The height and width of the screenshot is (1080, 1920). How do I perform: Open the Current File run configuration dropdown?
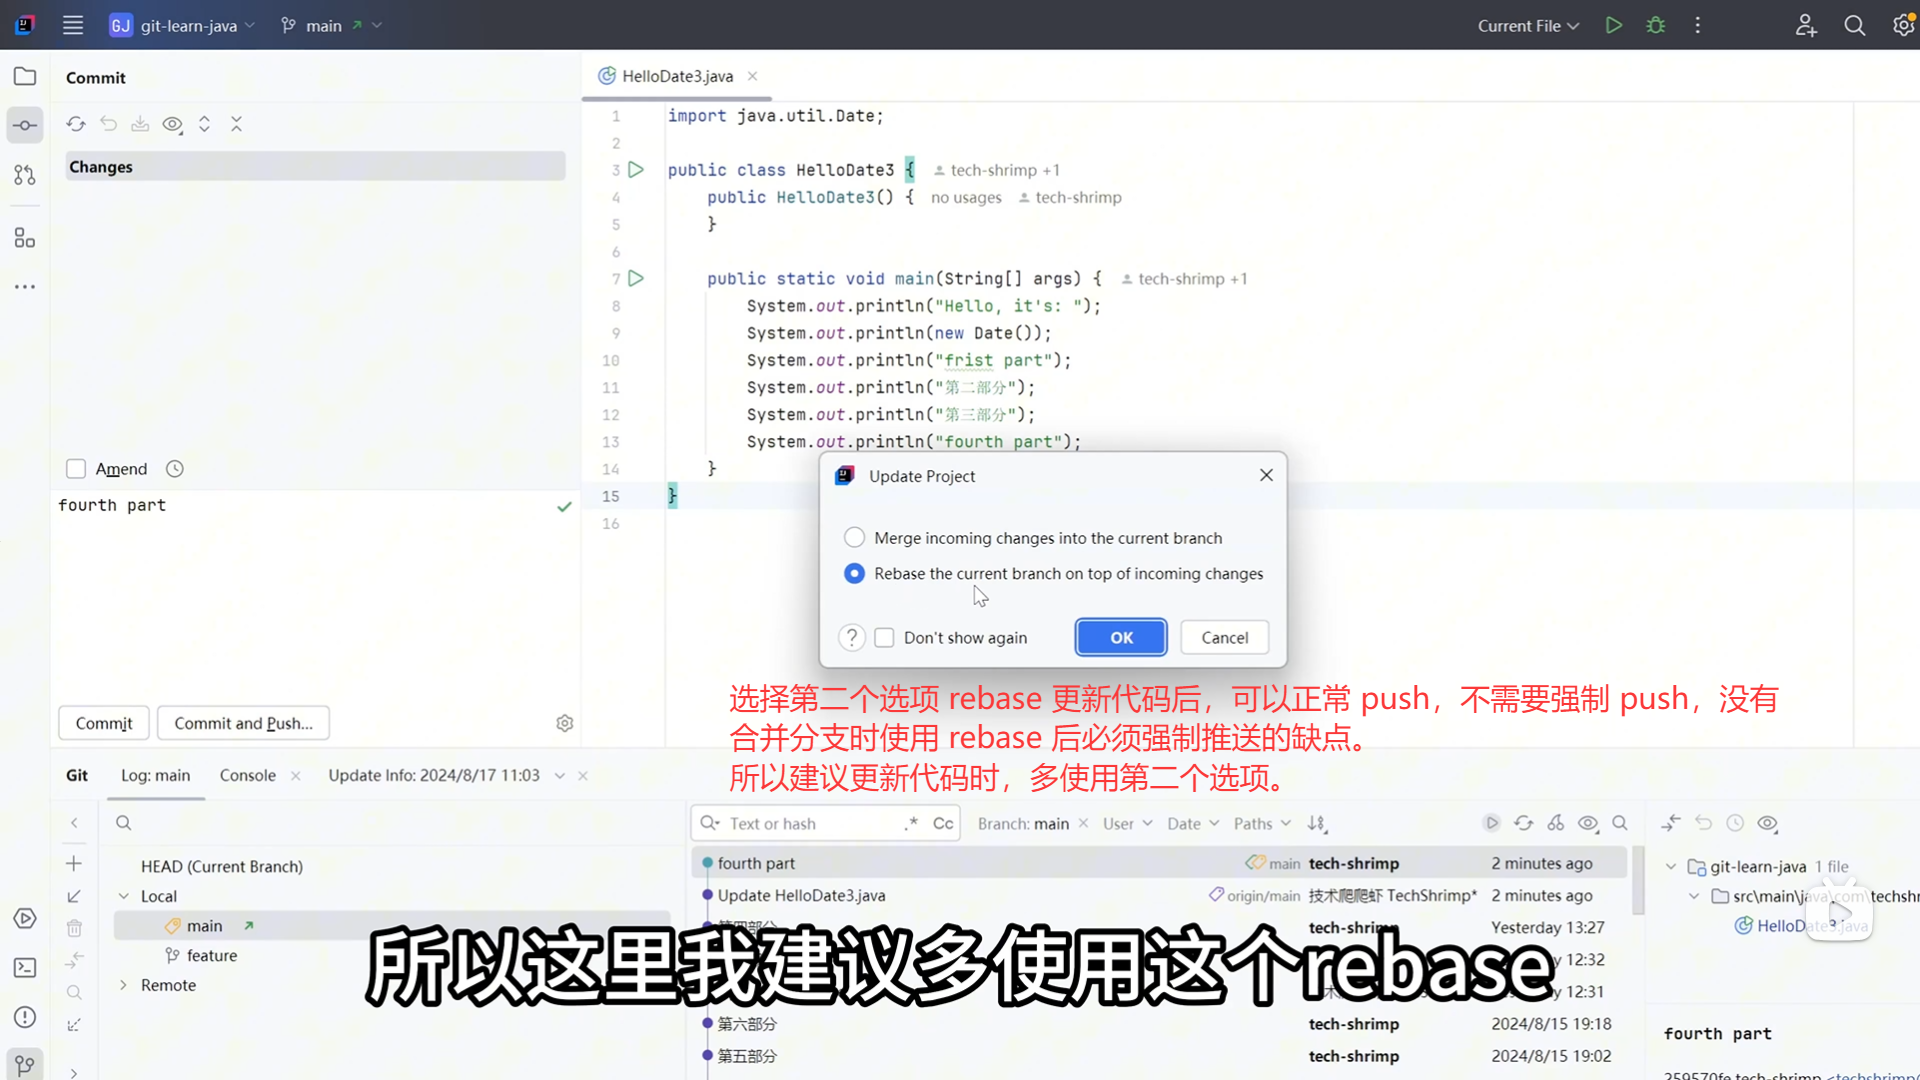1527,26
